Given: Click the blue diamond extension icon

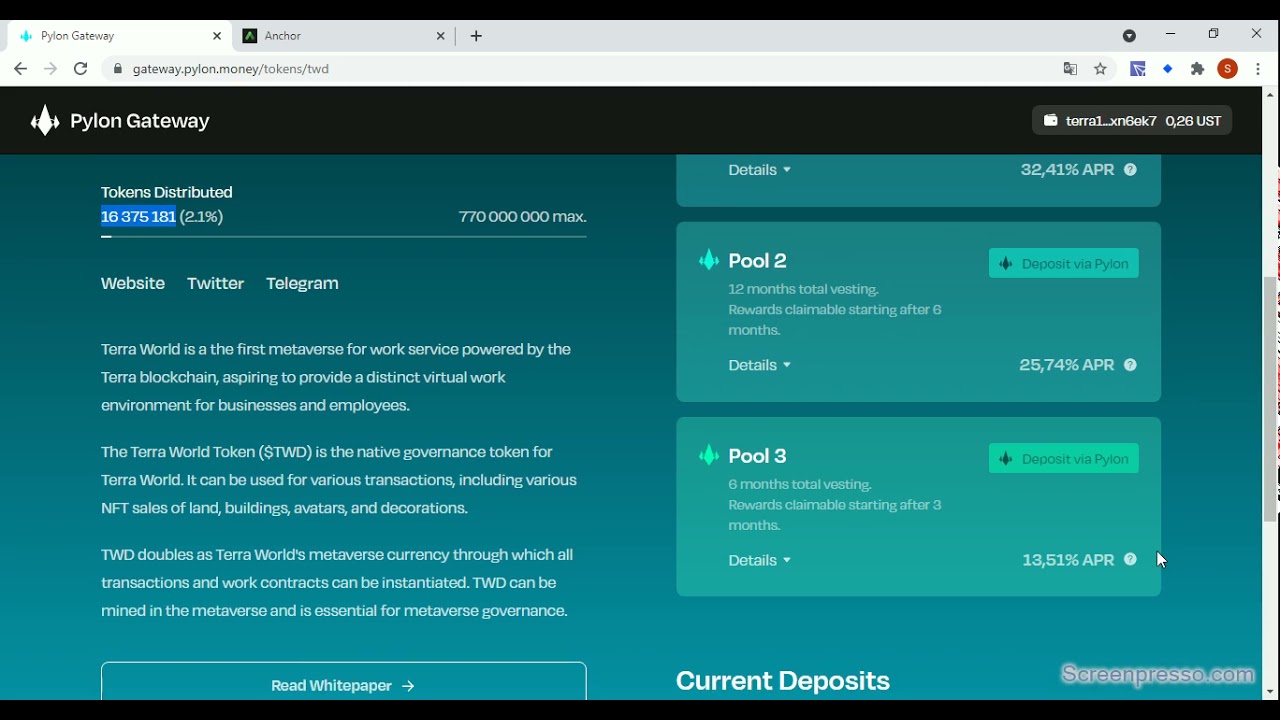Looking at the screenshot, I should (1167, 69).
